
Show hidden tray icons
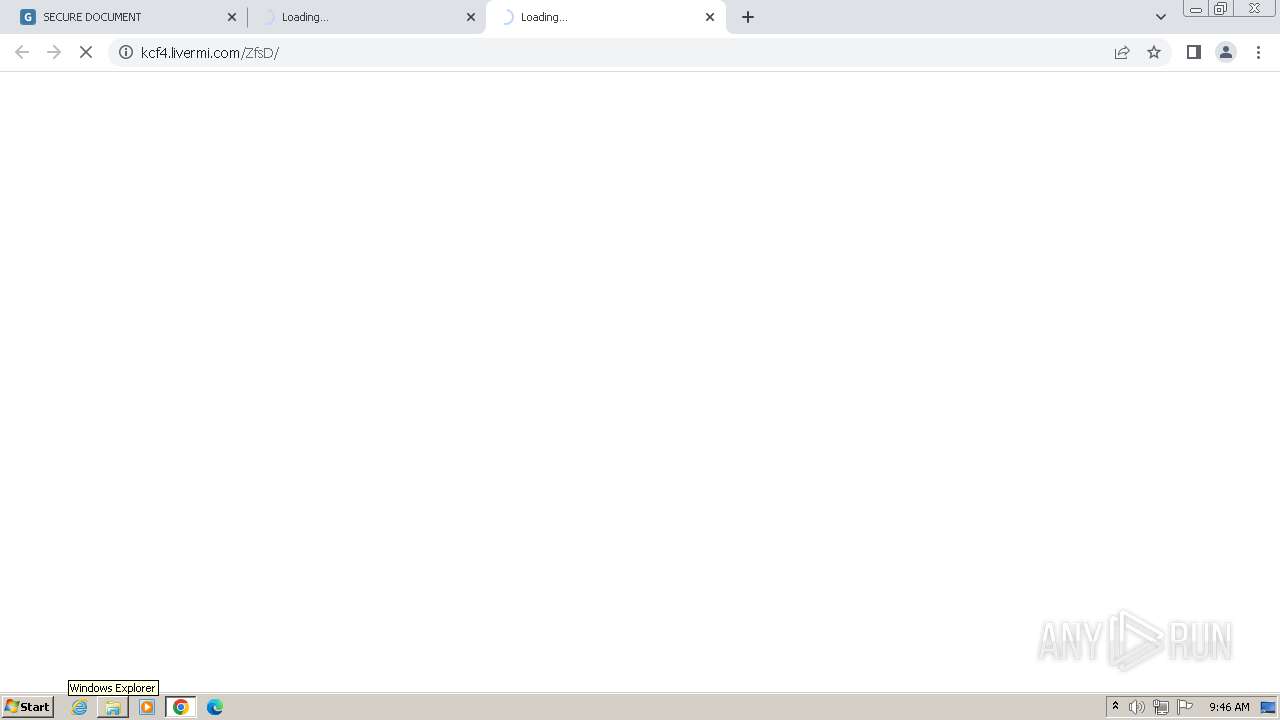coord(1116,707)
